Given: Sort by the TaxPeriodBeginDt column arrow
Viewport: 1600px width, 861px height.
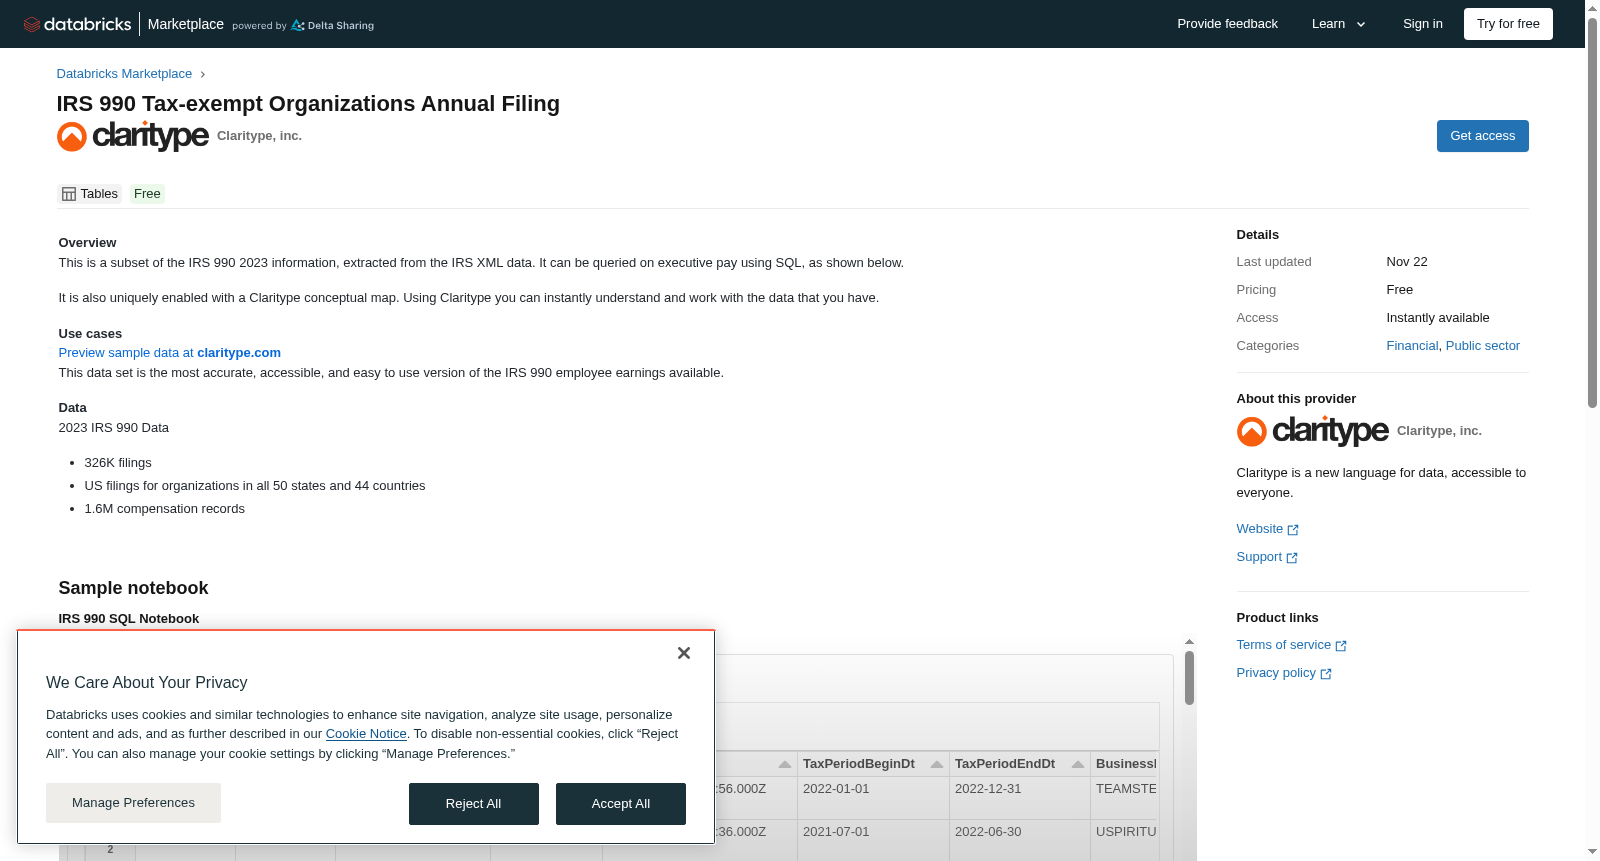Looking at the screenshot, I should 937,764.
